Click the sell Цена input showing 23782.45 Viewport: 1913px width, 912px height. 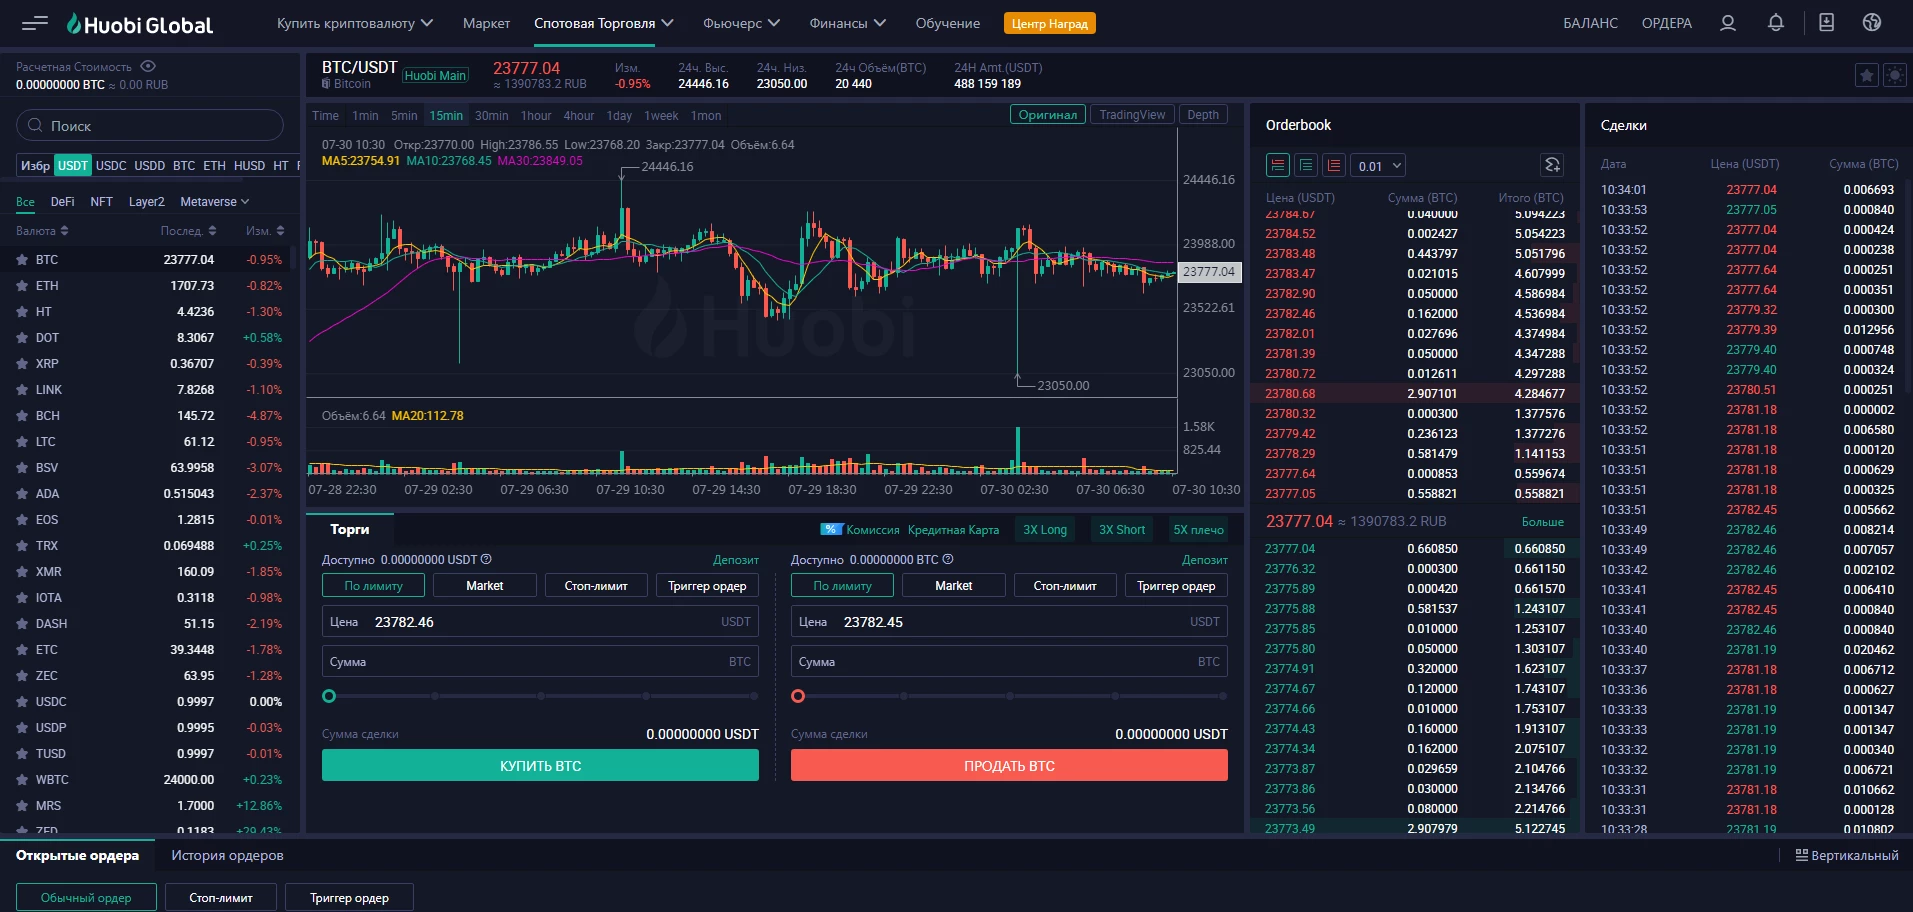[x=1009, y=622]
